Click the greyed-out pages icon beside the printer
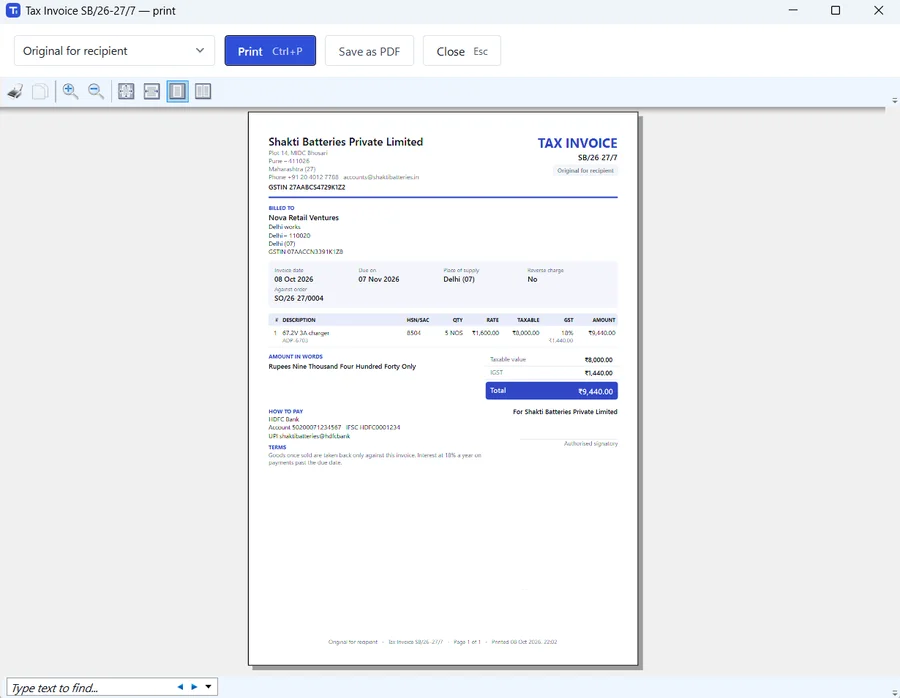Viewport: 900px width, 698px height. click(40, 91)
